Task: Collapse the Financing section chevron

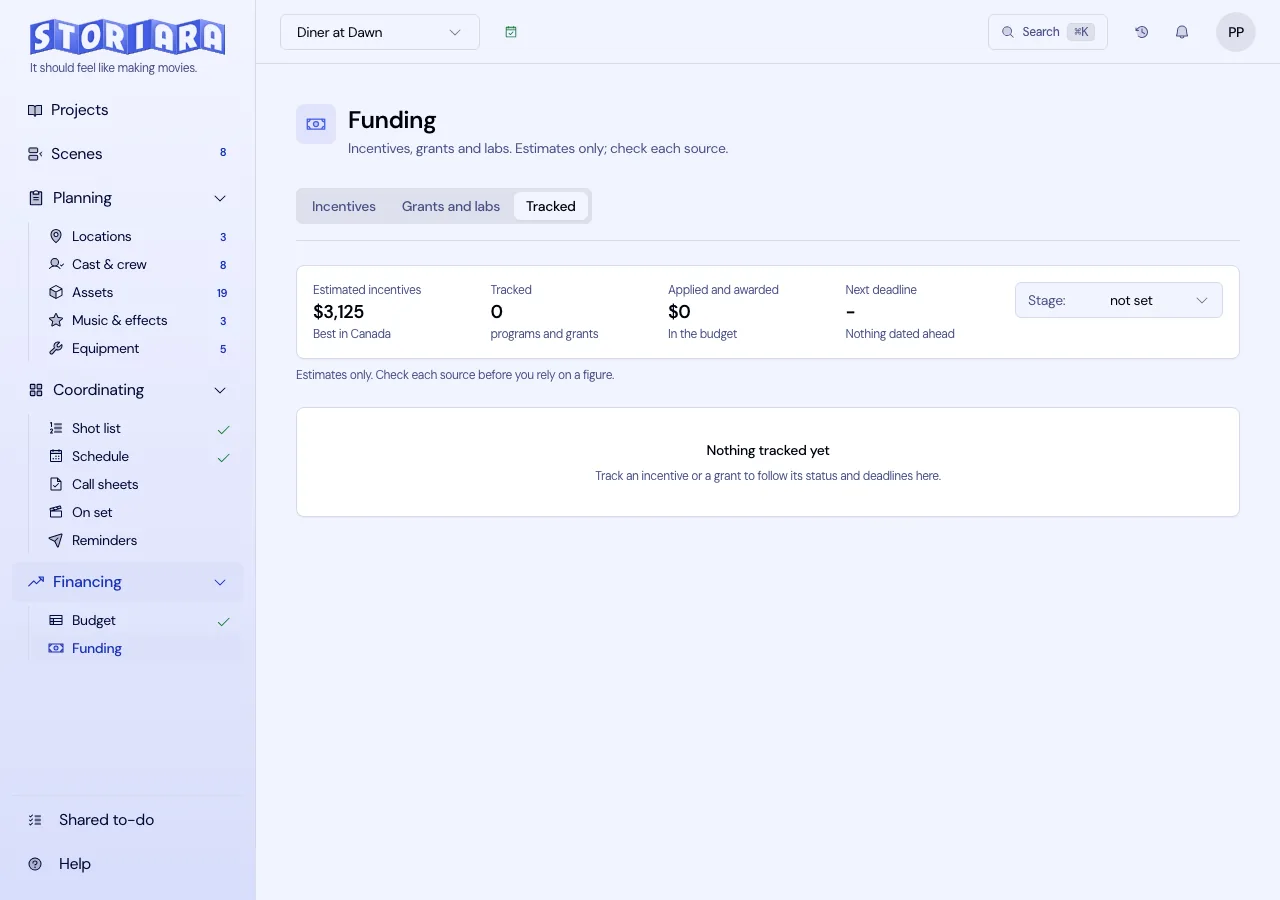Action: coord(220,582)
